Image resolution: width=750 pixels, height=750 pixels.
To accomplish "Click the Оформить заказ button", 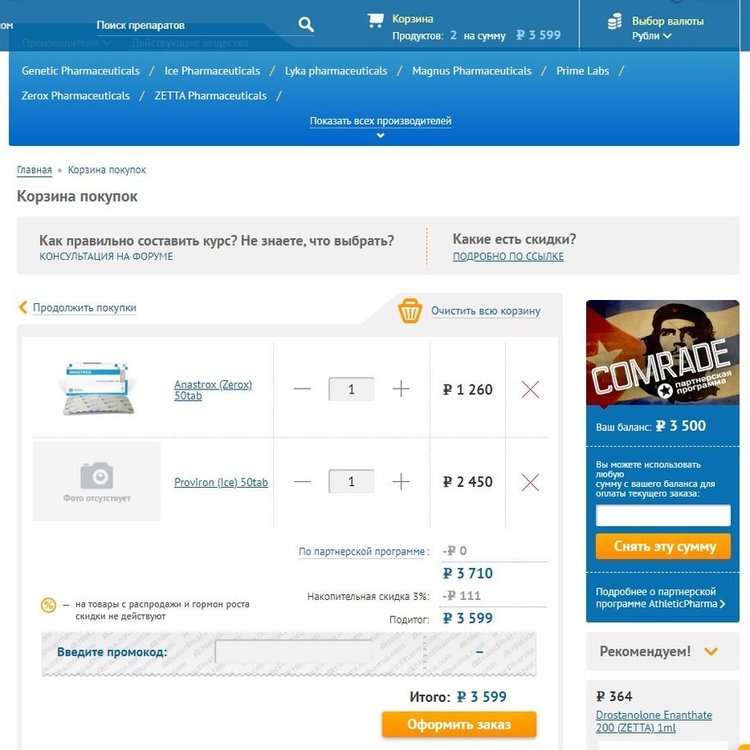I will click(459, 724).
